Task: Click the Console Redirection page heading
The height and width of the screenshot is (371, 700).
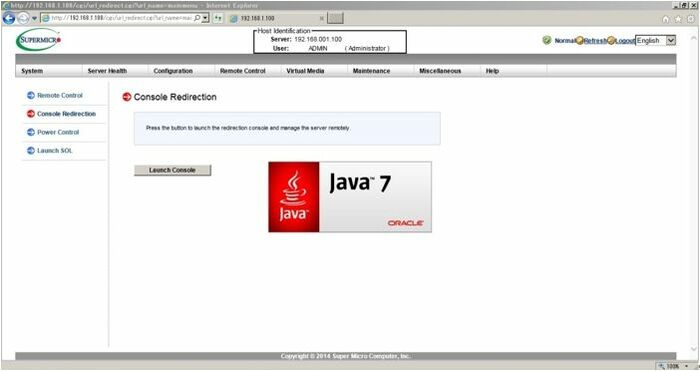Action: (175, 97)
